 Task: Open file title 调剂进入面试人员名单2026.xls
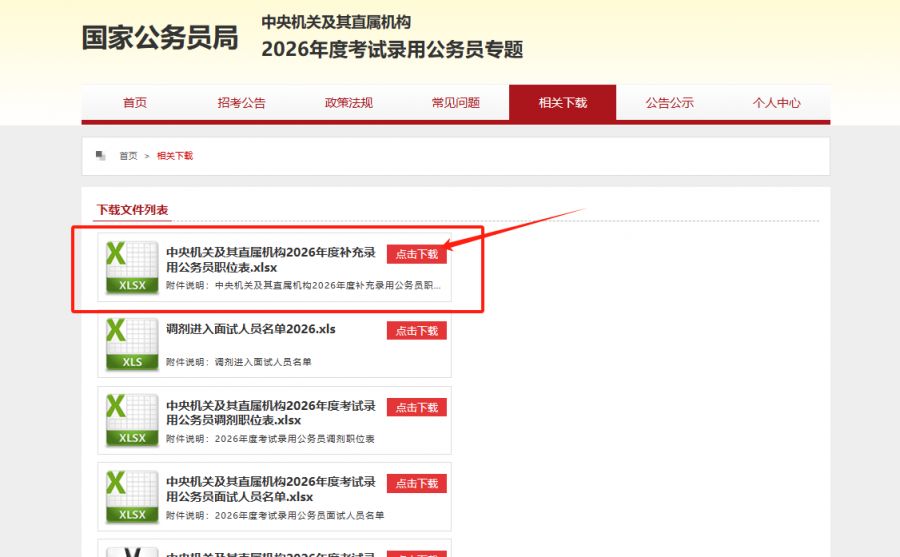(251, 329)
